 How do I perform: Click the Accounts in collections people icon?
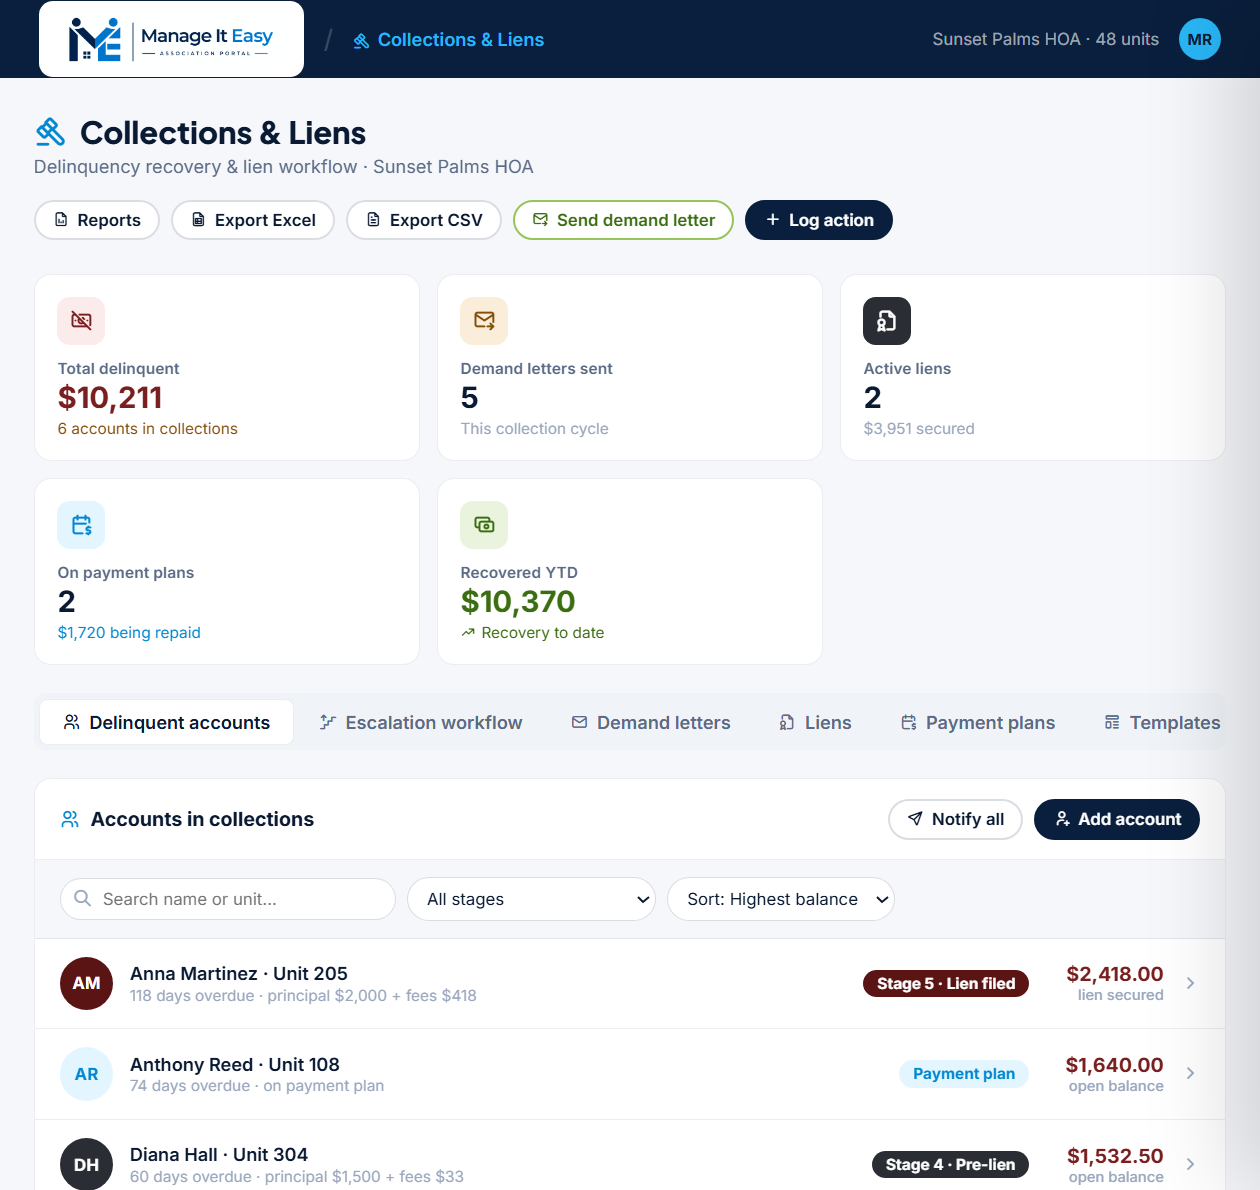coord(70,819)
